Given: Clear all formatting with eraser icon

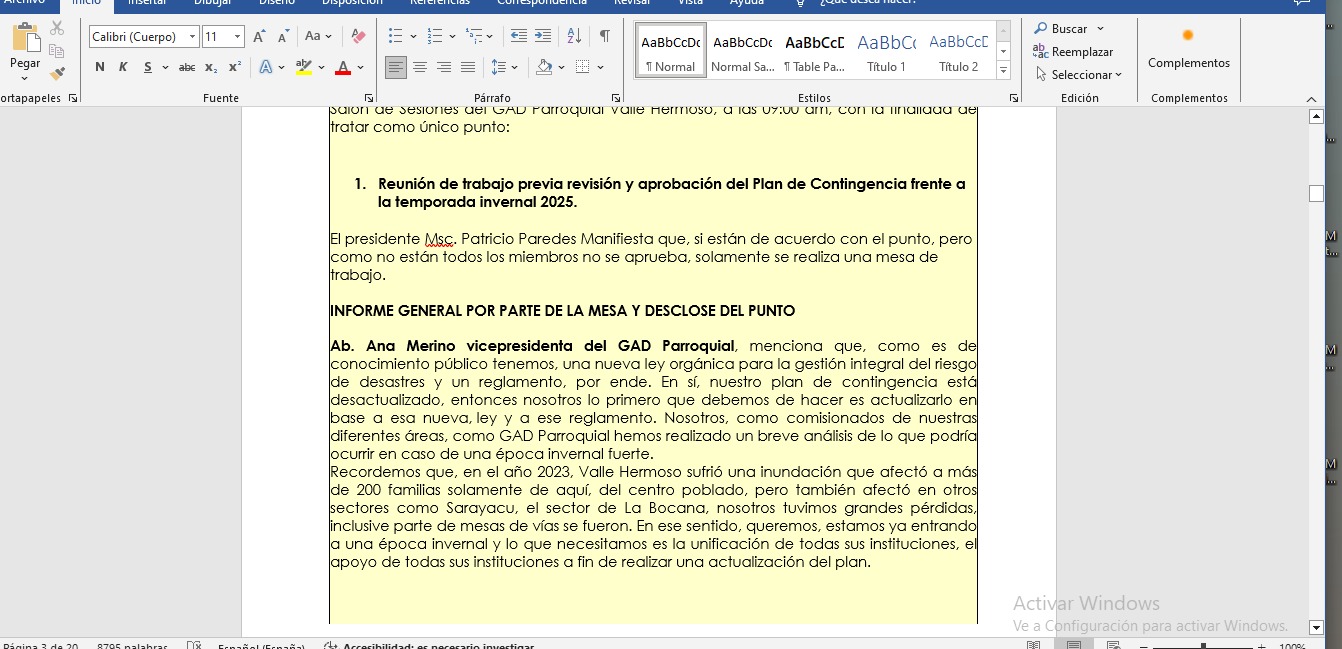Looking at the screenshot, I should (x=359, y=37).
